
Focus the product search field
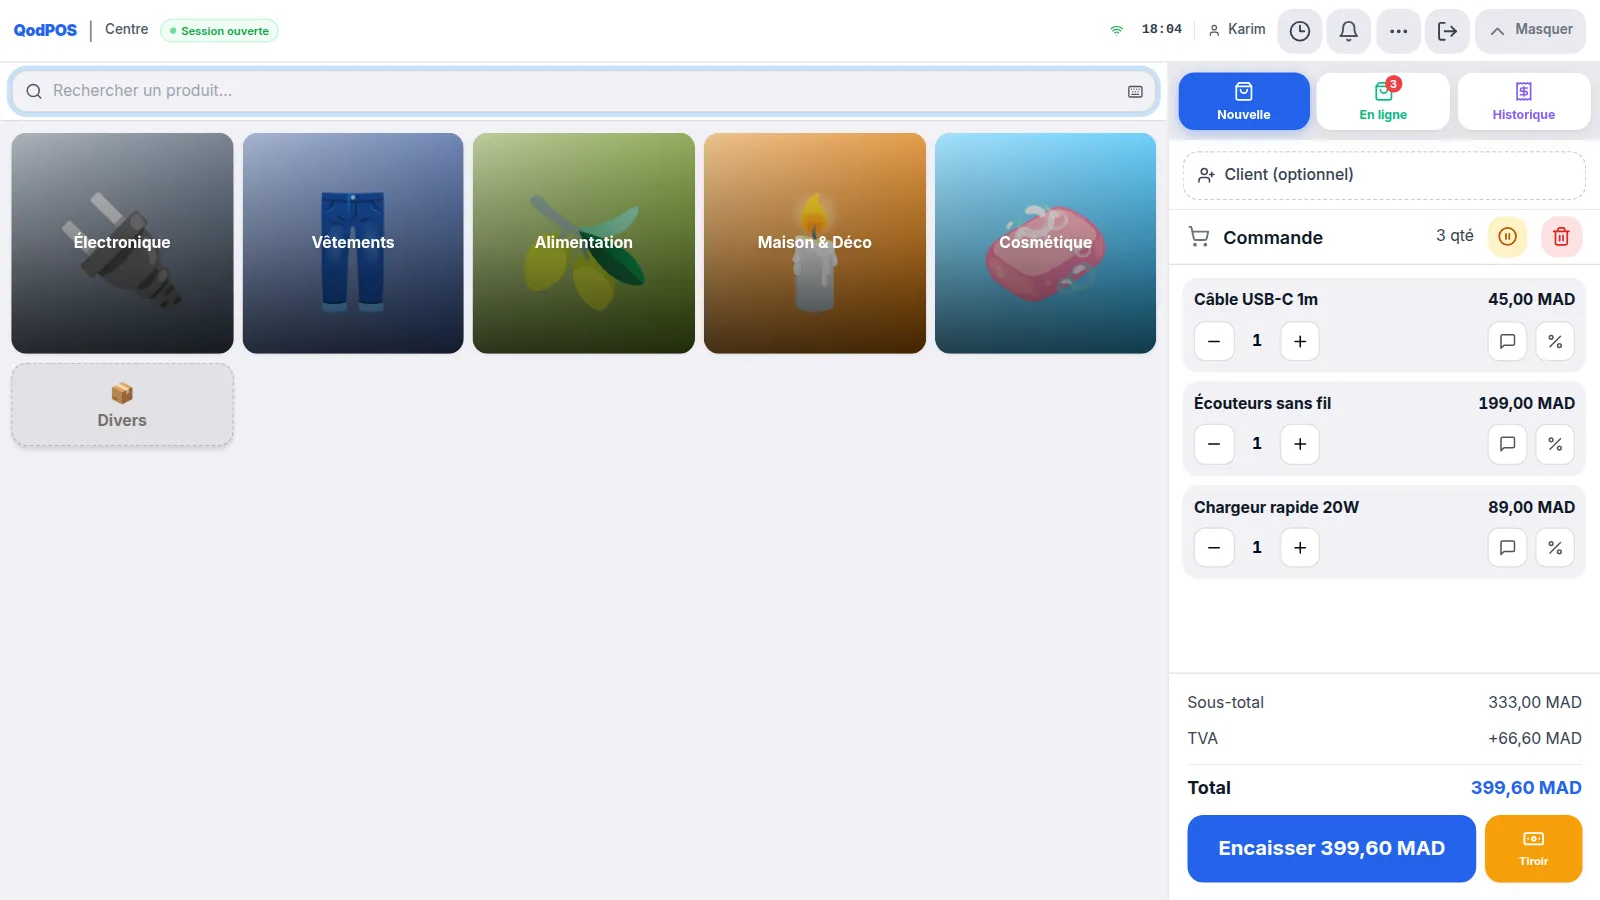[x=583, y=91]
